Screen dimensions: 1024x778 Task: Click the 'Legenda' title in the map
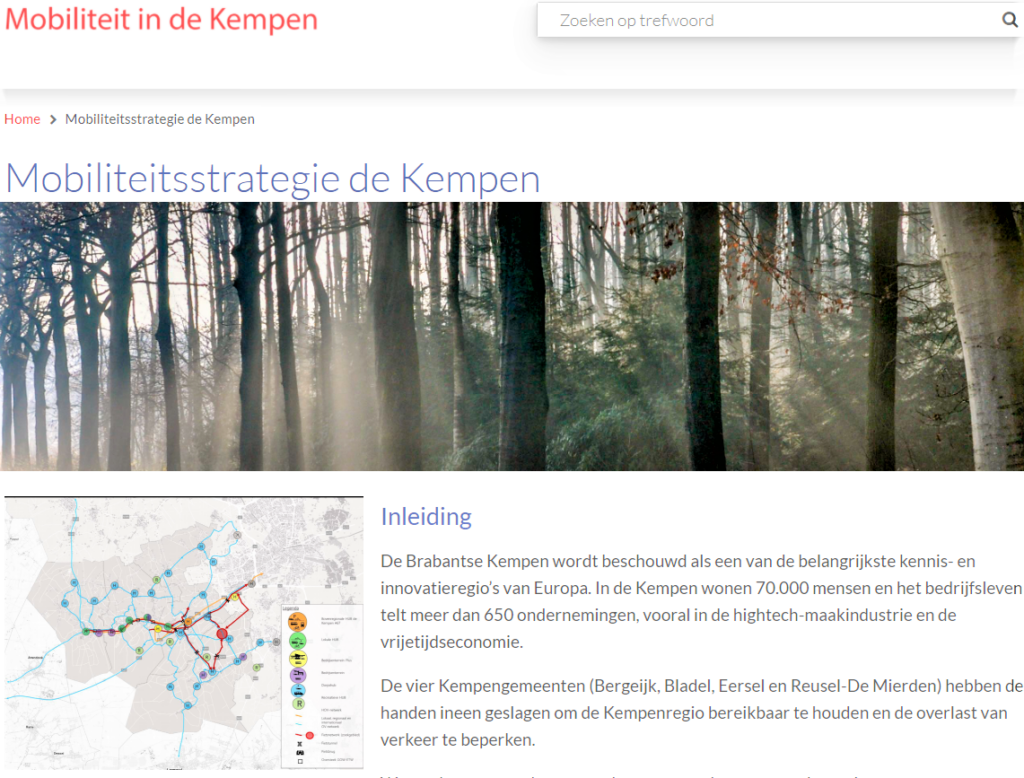pyautogui.click(x=290, y=606)
